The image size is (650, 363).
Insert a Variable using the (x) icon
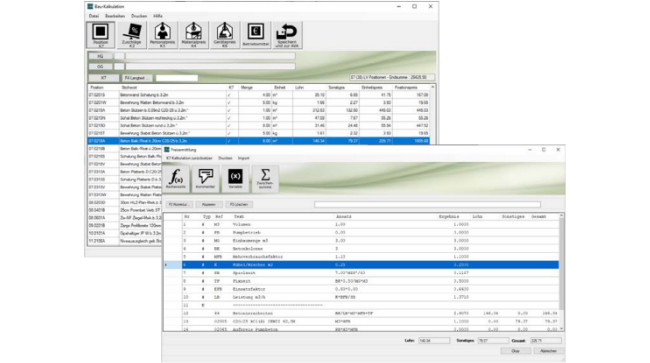coord(235,179)
